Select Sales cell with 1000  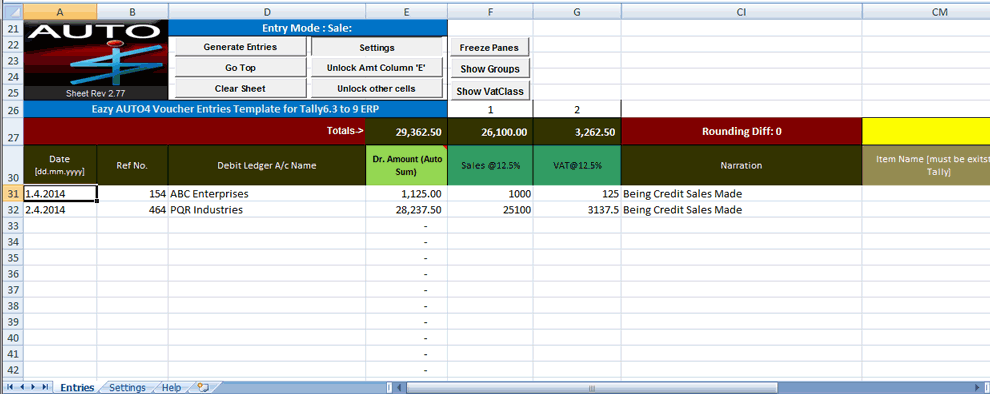(490, 193)
